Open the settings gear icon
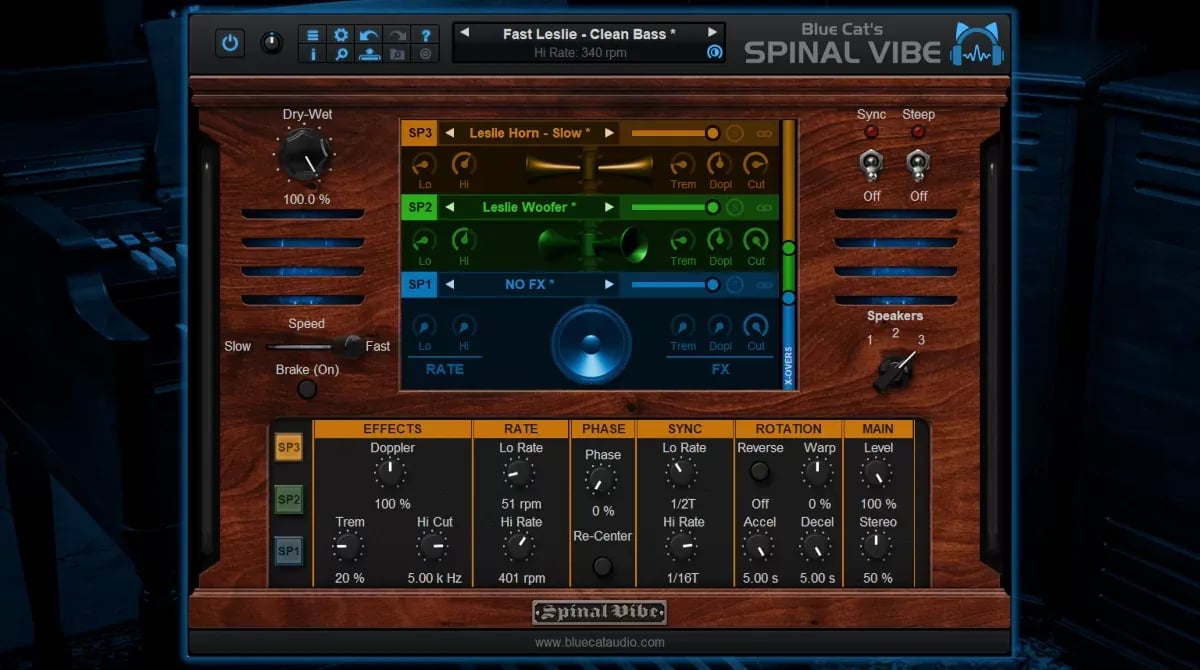Screen dimensions: 1200x670 point(341,34)
